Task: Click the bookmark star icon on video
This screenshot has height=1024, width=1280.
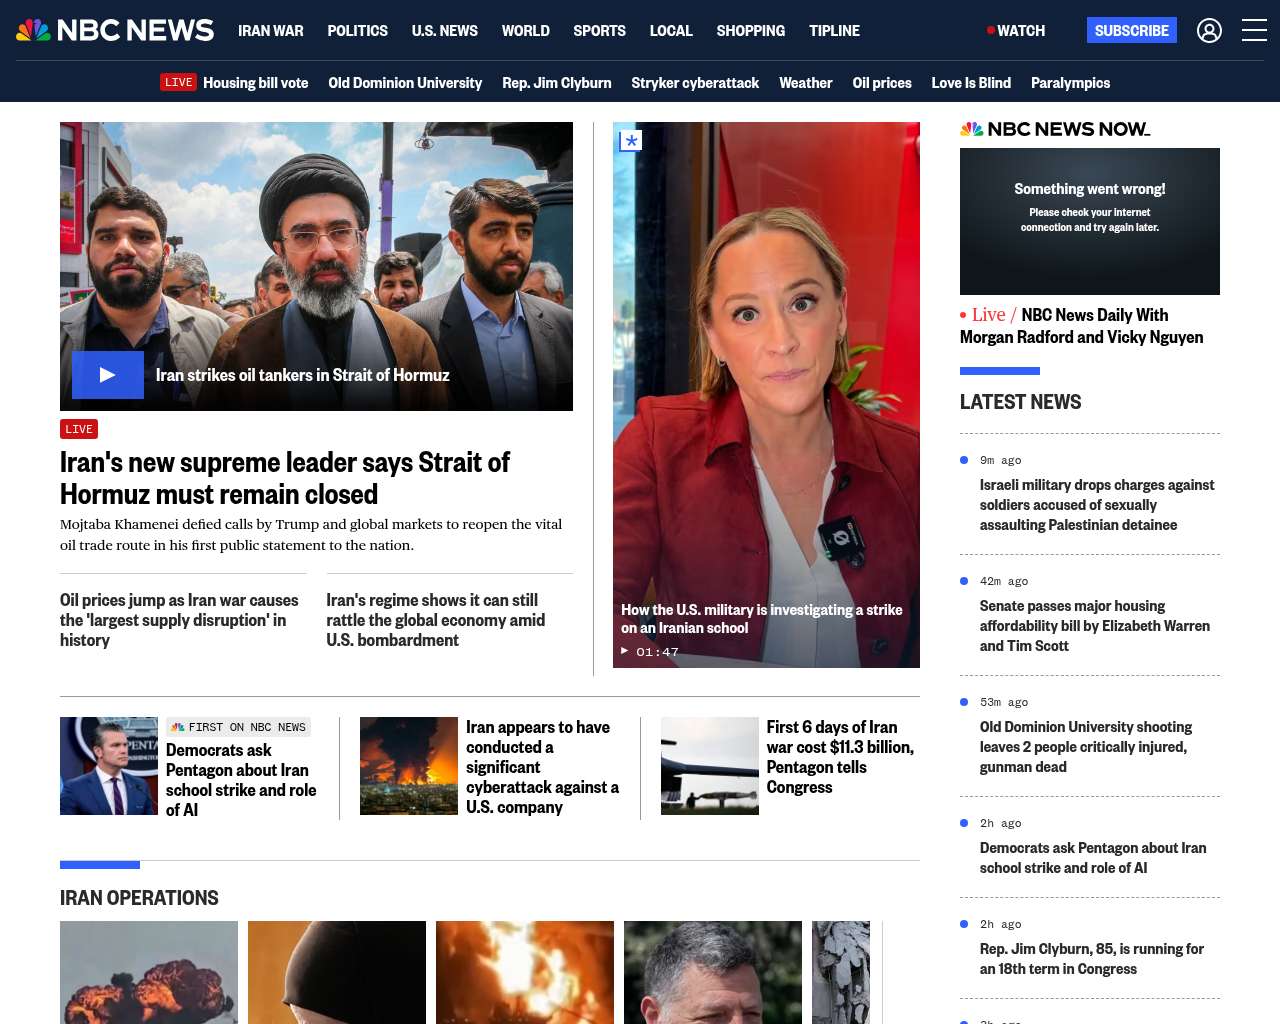Action: (631, 141)
